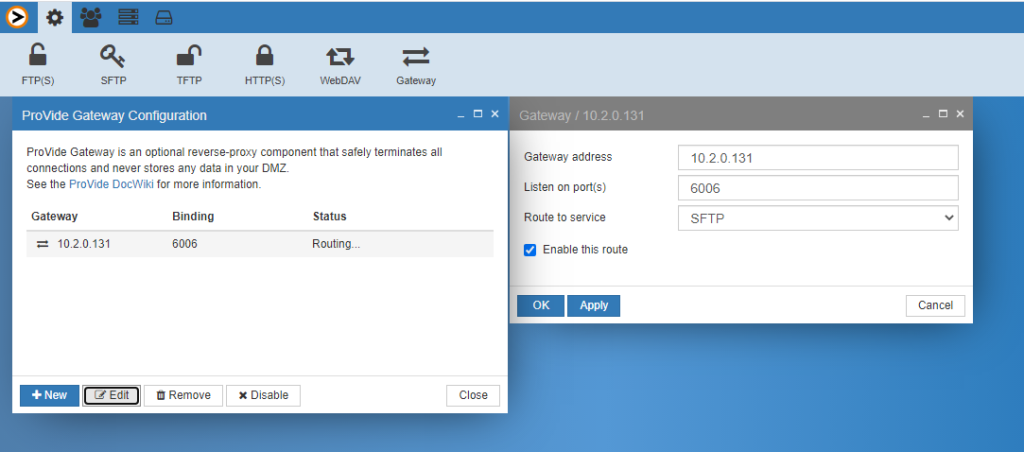Open the ProVide logo home icon
The height and width of the screenshot is (452, 1024).
18,18
